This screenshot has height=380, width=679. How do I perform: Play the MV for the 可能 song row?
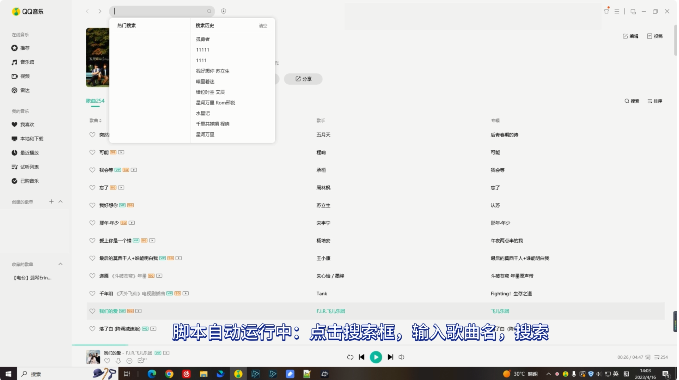pyautogui.click(x=121, y=152)
